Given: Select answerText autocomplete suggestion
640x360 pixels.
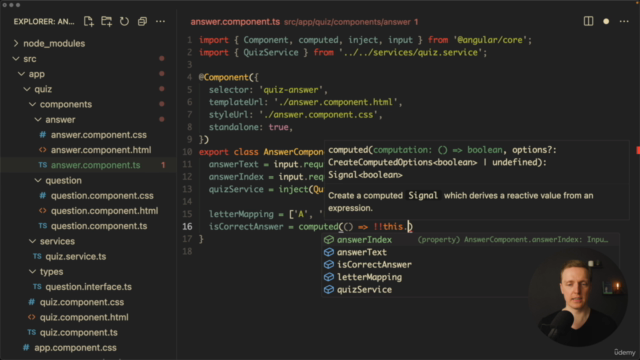Looking at the screenshot, I should click(470, 252).
